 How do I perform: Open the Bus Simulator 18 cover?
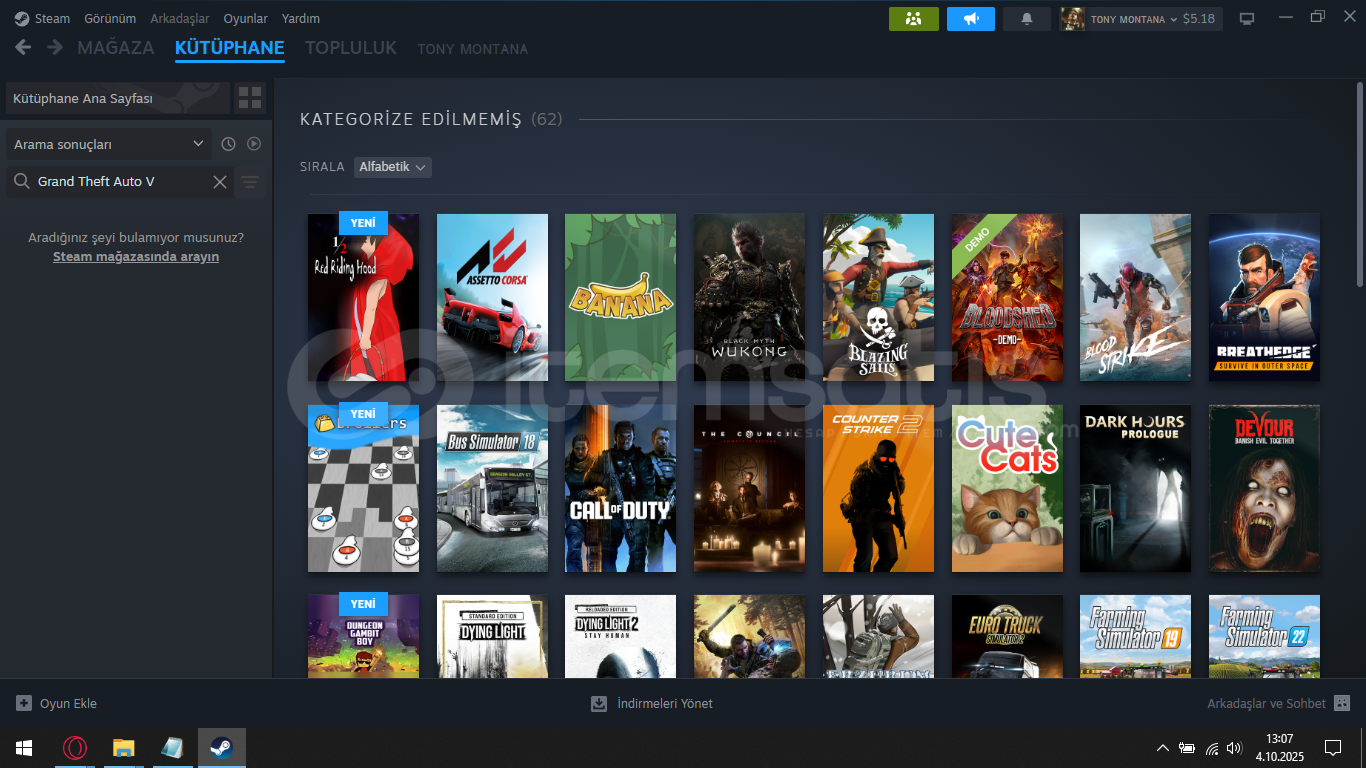[x=492, y=488]
